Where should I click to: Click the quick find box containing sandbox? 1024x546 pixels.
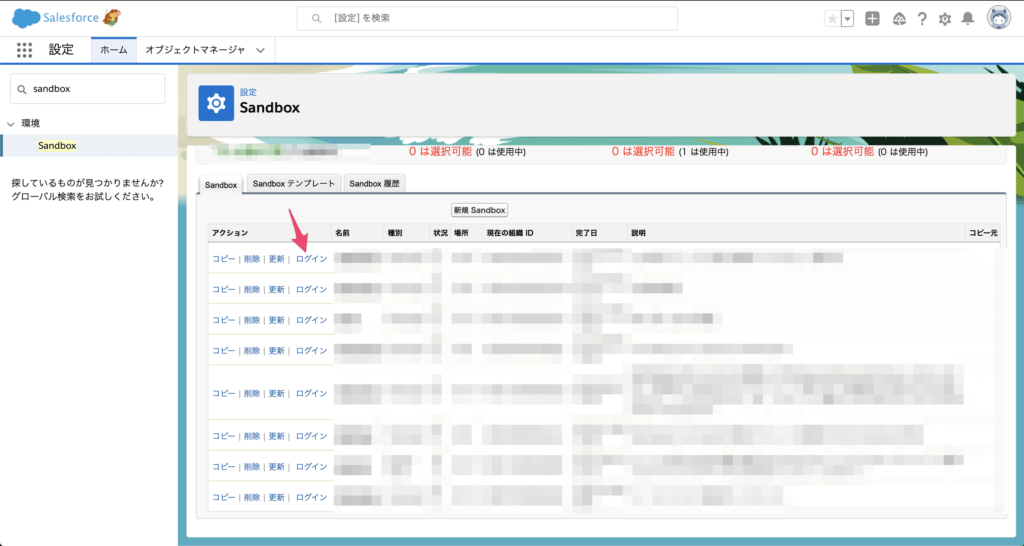point(87,88)
